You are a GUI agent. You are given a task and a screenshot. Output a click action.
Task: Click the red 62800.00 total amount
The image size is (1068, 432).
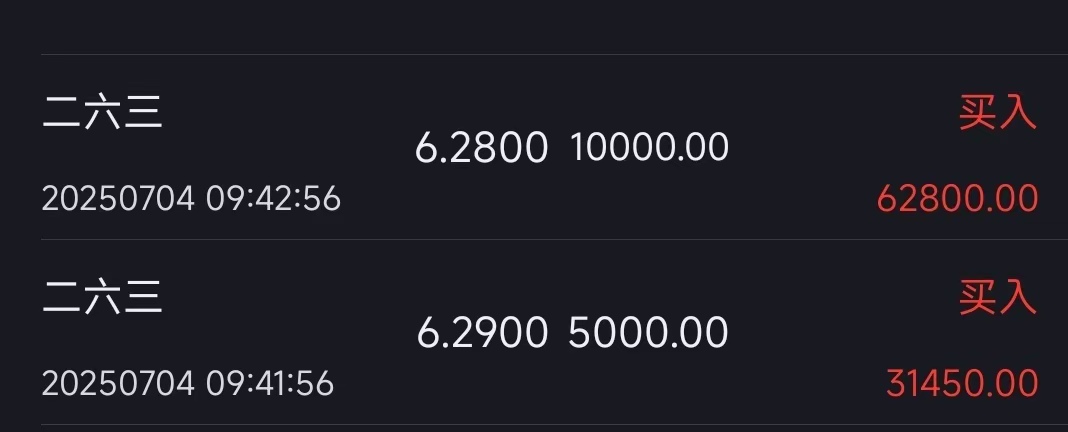(x=958, y=199)
